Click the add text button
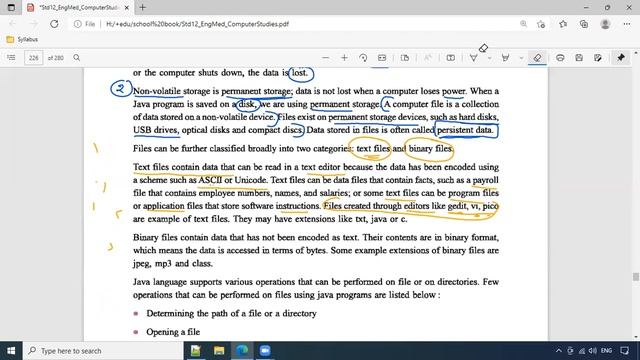The height and width of the screenshot is (360, 640). 451,58
